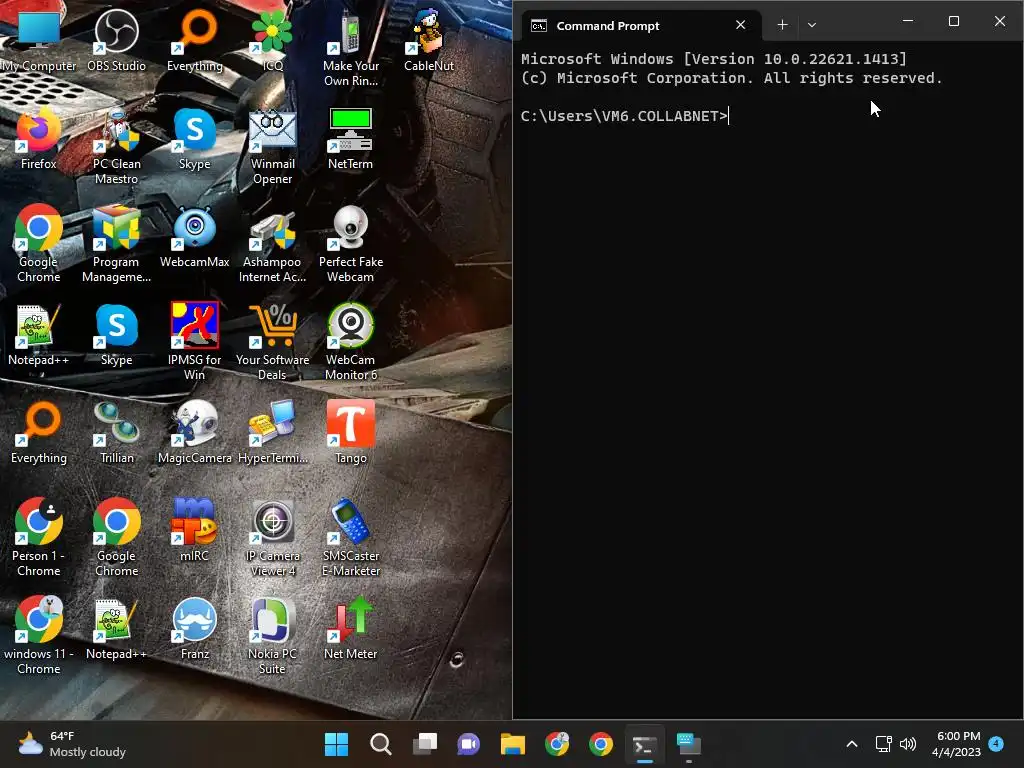The image size is (1024, 768).
Task: Click the Terminal icon in taskbar
Action: click(645, 744)
